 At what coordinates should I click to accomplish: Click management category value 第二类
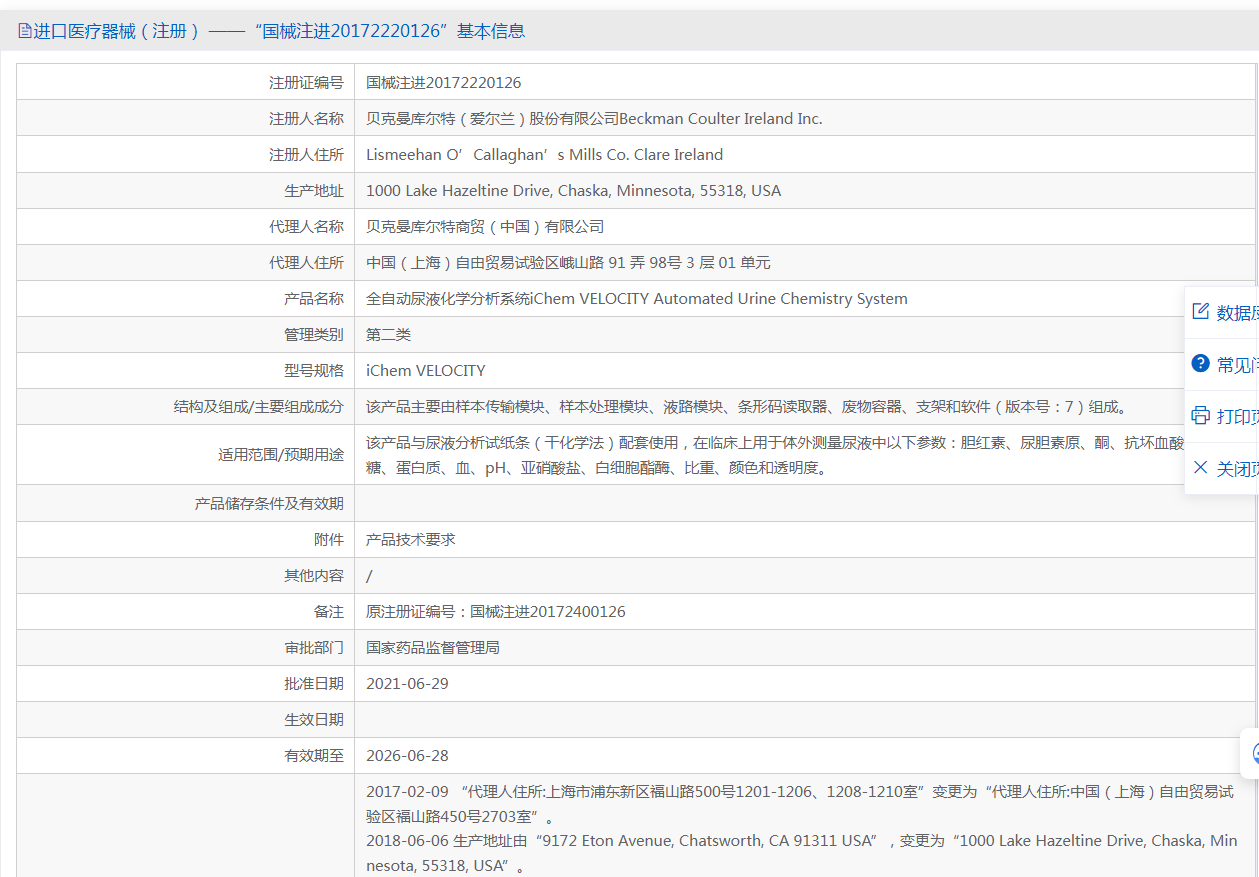pyautogui.click(x=388, y=335)
